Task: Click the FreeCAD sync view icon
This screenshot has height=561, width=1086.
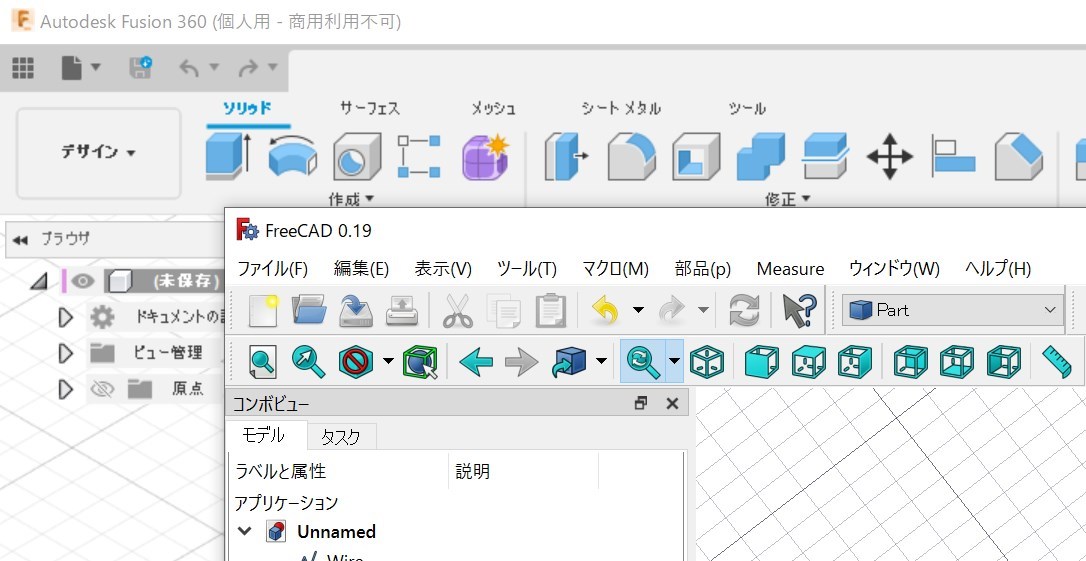Action: (x=643, y=362)
